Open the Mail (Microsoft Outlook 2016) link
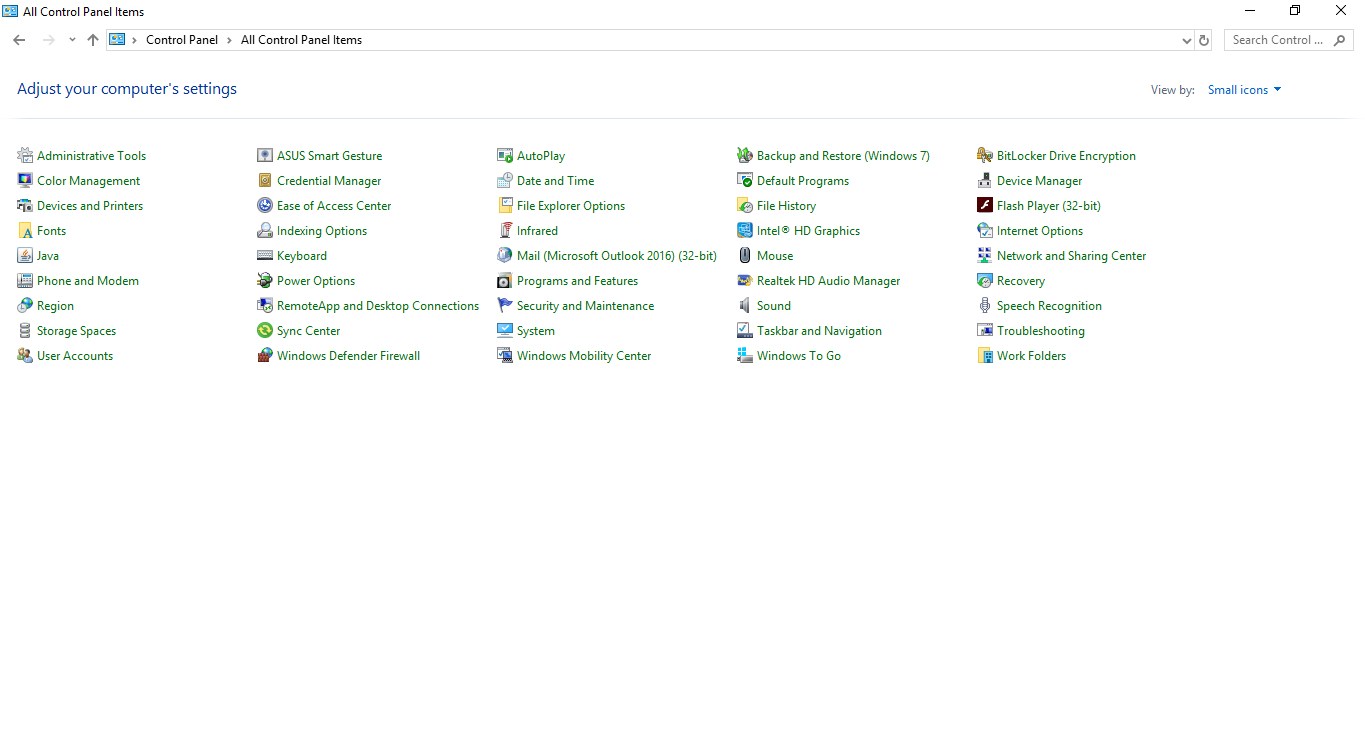 pos(616,256)
